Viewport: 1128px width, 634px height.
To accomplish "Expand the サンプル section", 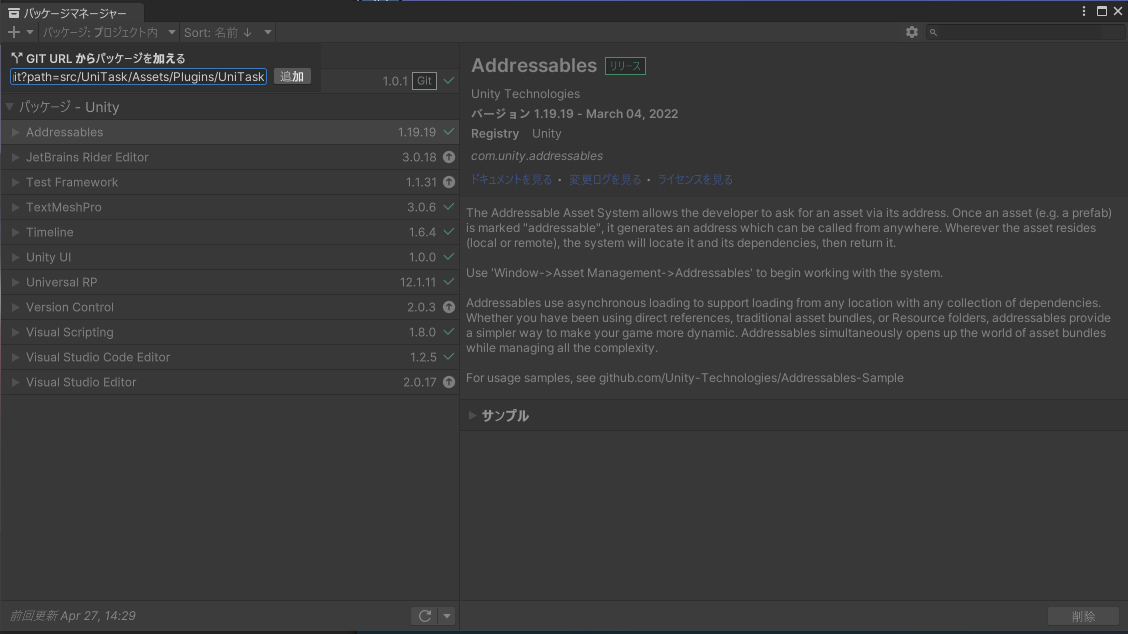I will click(x=472, y=415).
